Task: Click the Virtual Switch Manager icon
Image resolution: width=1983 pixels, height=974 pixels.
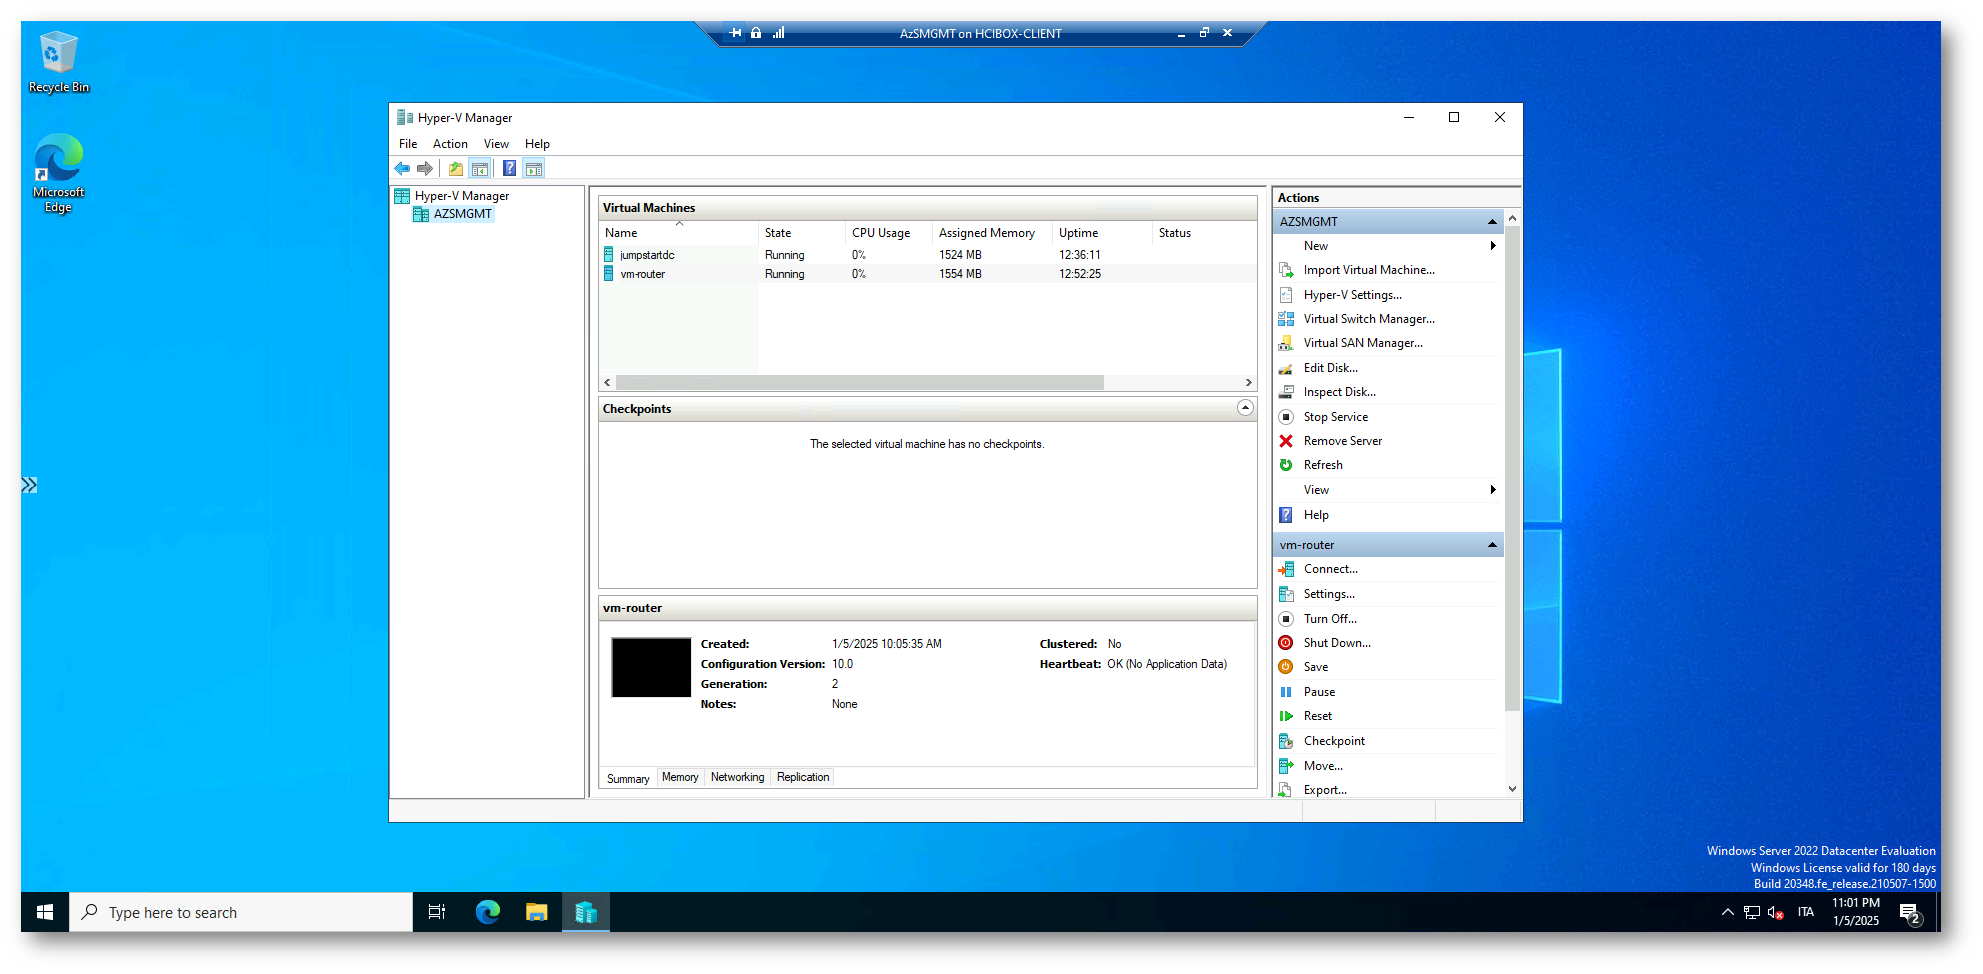Action: click(x=1286, y=319)
